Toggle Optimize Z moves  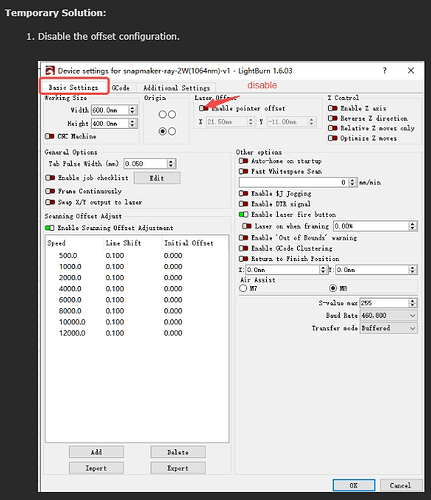pos(333,138)
